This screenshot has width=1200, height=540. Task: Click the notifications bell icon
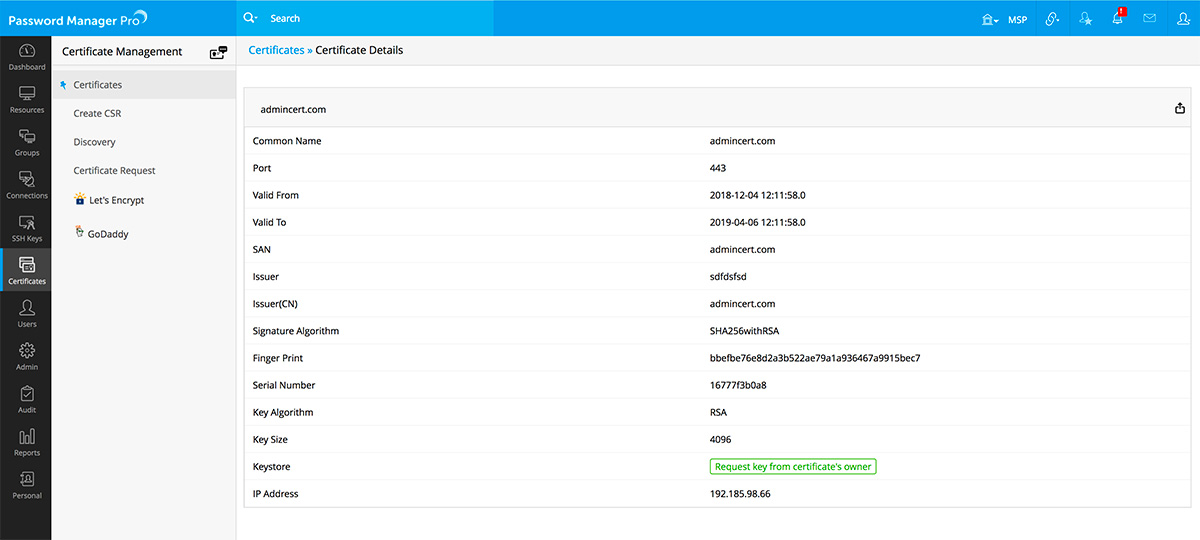(x=1118, y=18)
